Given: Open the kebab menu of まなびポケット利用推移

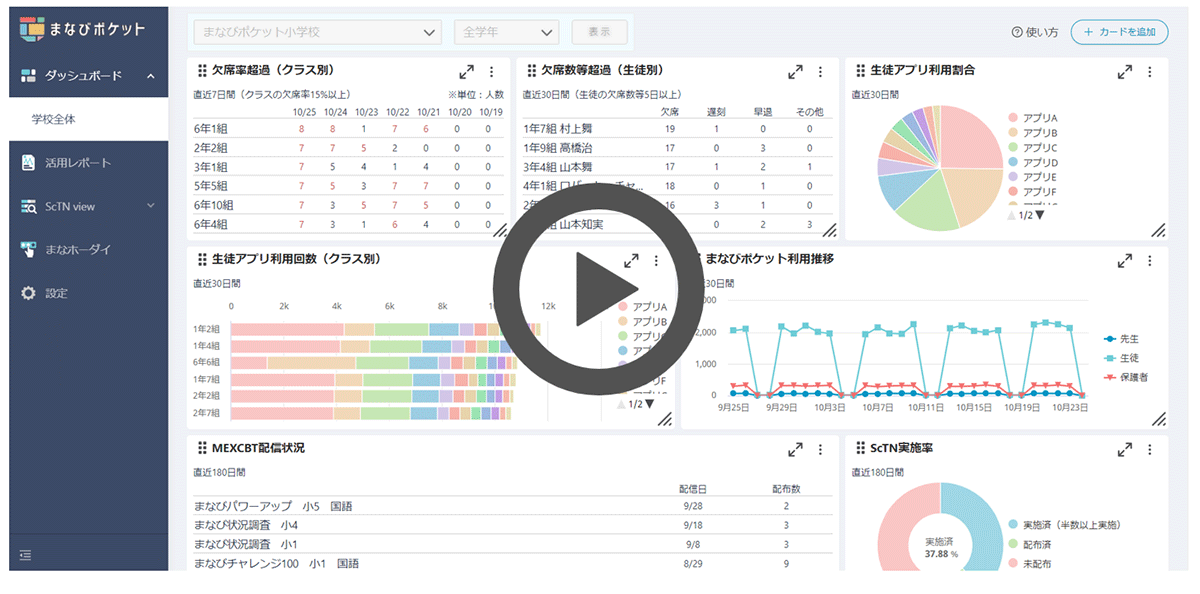Looking at the screenshot, I should 1149,260.
